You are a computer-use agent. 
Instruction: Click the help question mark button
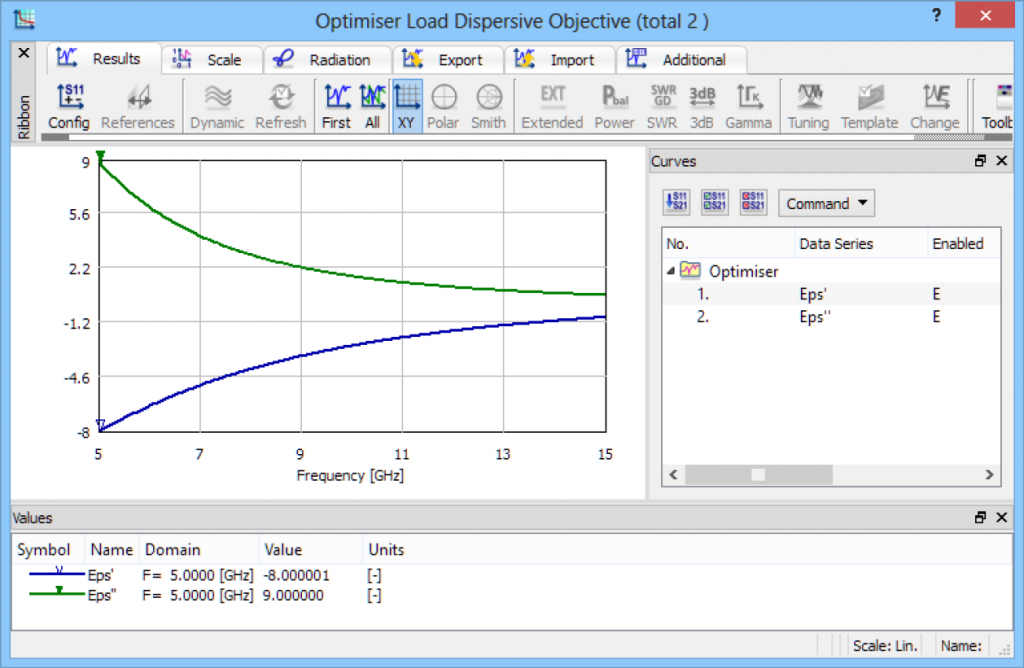tap(935, 15)
